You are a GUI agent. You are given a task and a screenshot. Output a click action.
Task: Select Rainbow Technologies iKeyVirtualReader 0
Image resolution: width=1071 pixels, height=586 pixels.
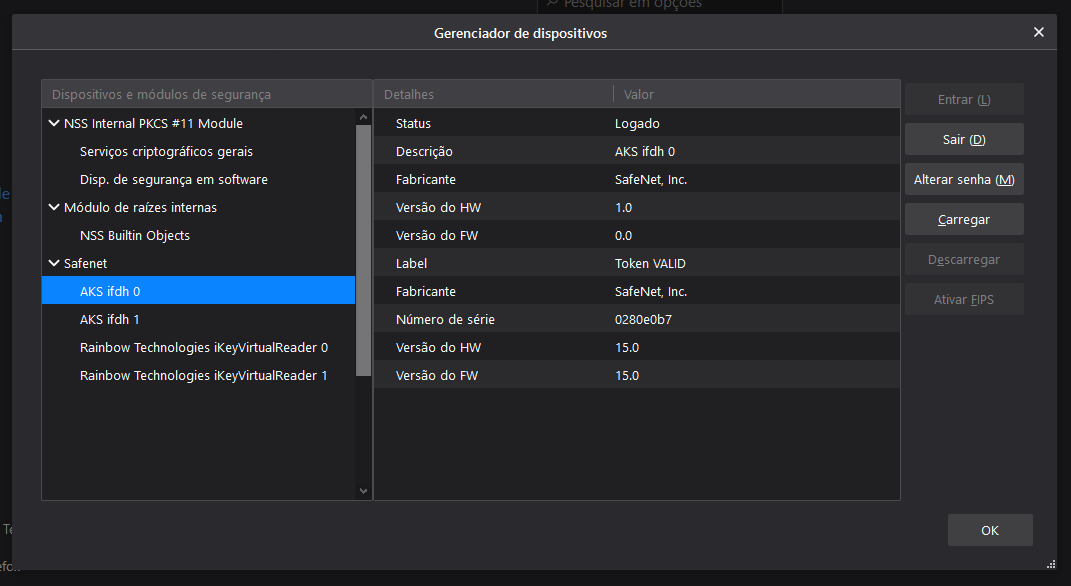click(203, 348)
